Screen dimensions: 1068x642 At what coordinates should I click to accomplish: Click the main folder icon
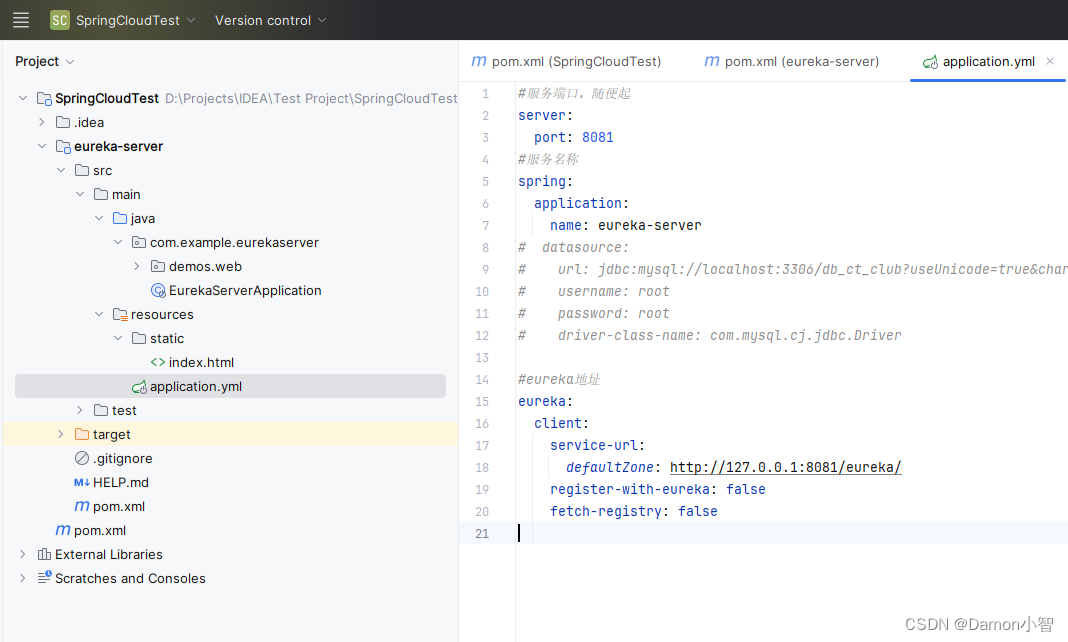click(x=101, y=194)
